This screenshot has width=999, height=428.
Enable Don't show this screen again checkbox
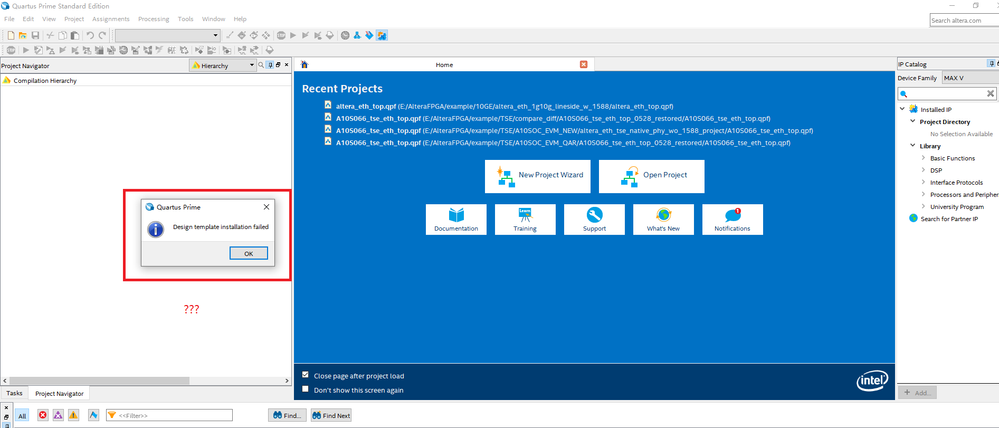(306, 389)
